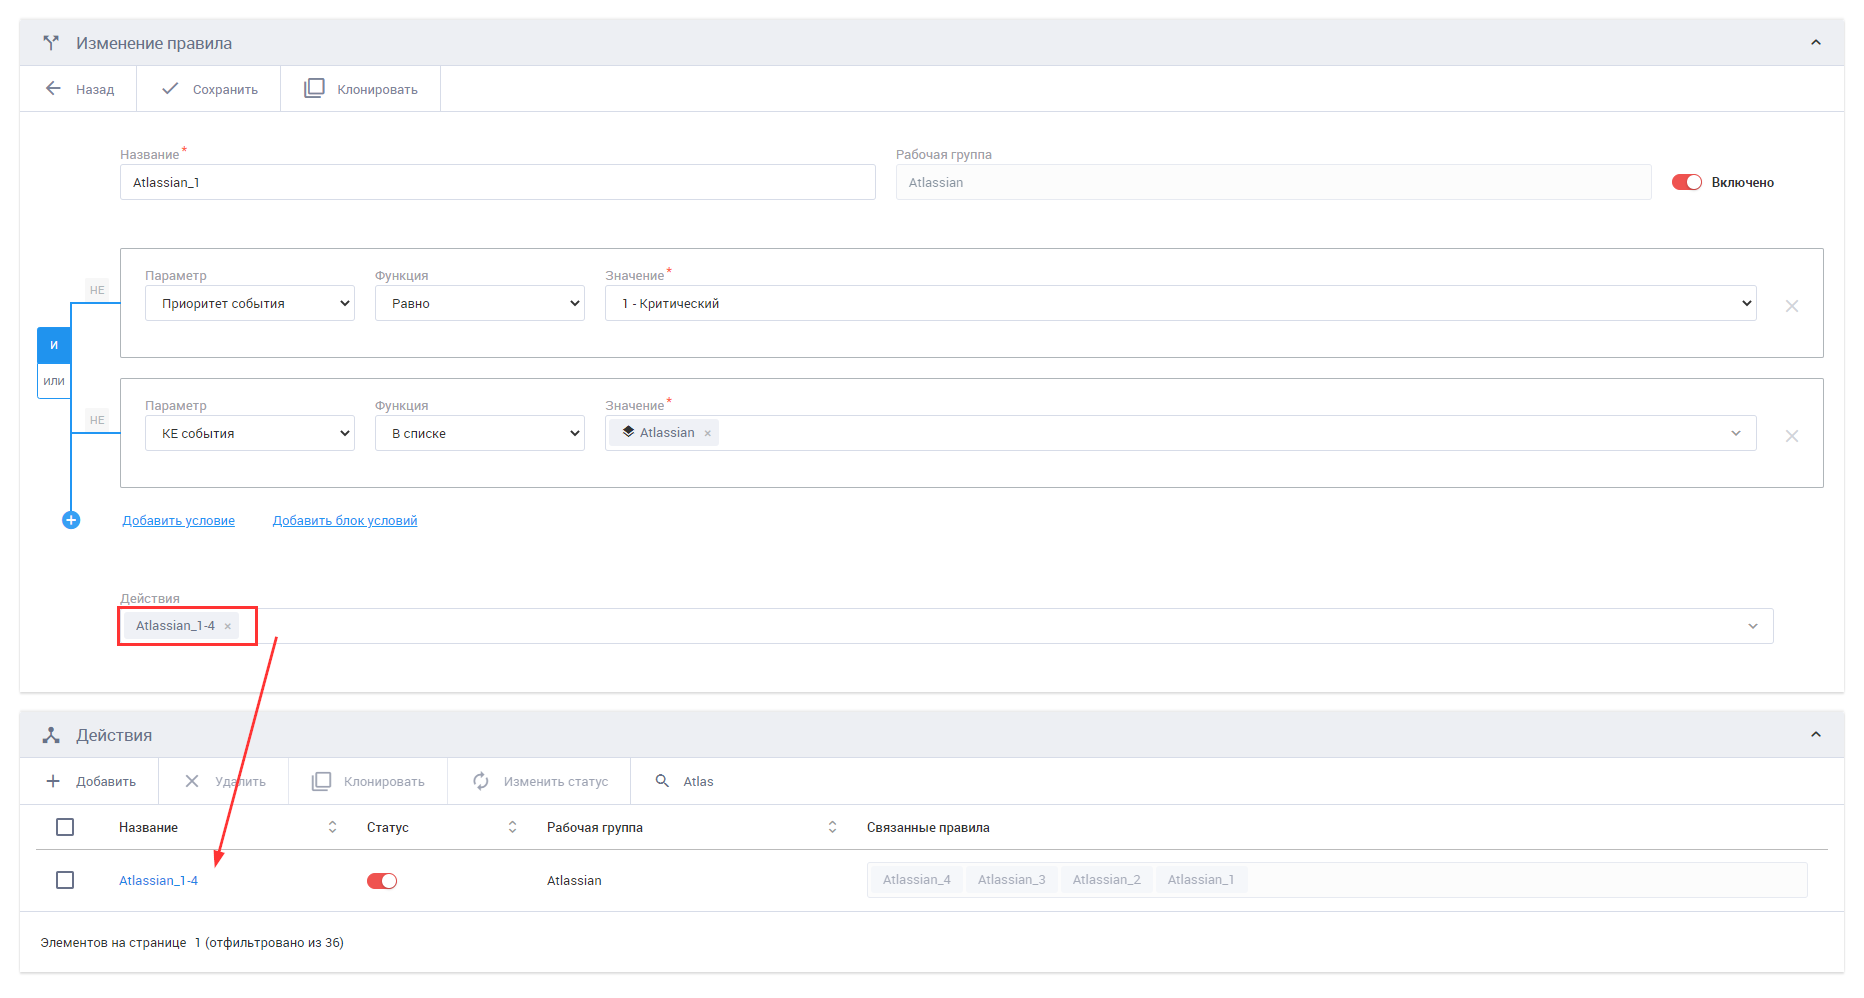Select the ИЛИ logical operator
This screenshot has height=998, width=1864.
[x=54, y=381]
